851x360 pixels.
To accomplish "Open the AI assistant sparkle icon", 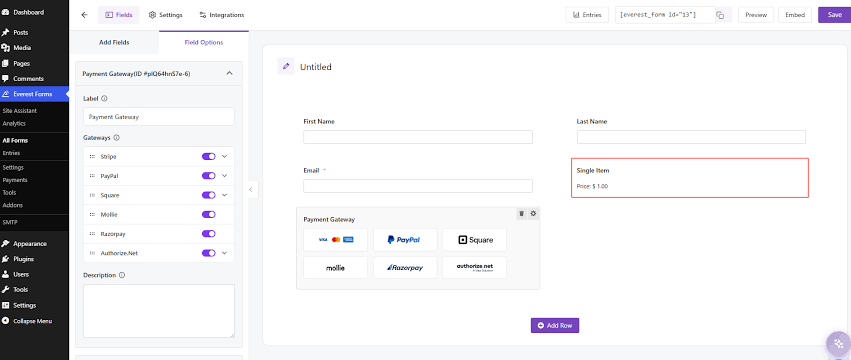I will coord(839,343).
